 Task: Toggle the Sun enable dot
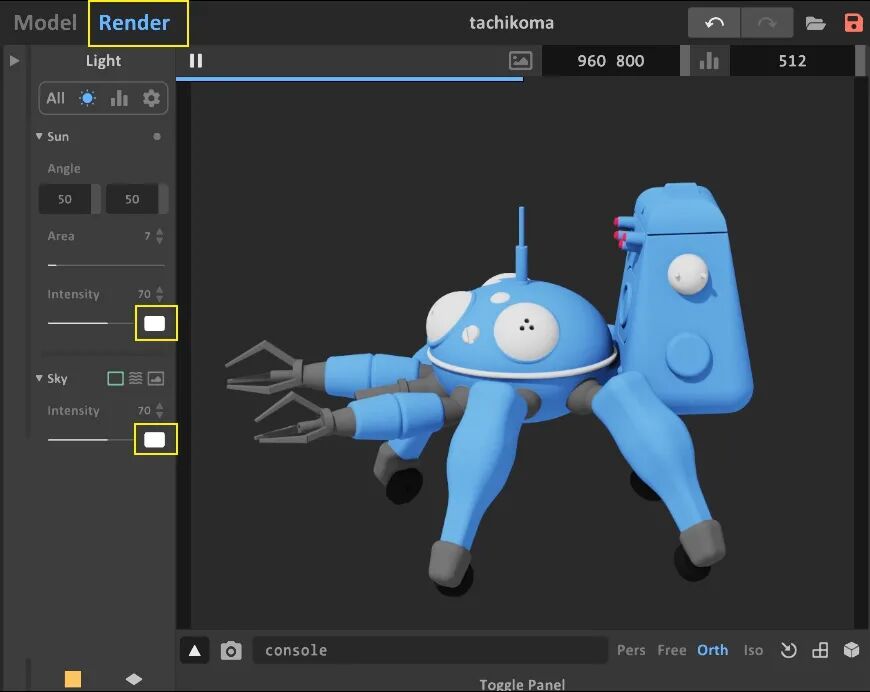[157, 137]
